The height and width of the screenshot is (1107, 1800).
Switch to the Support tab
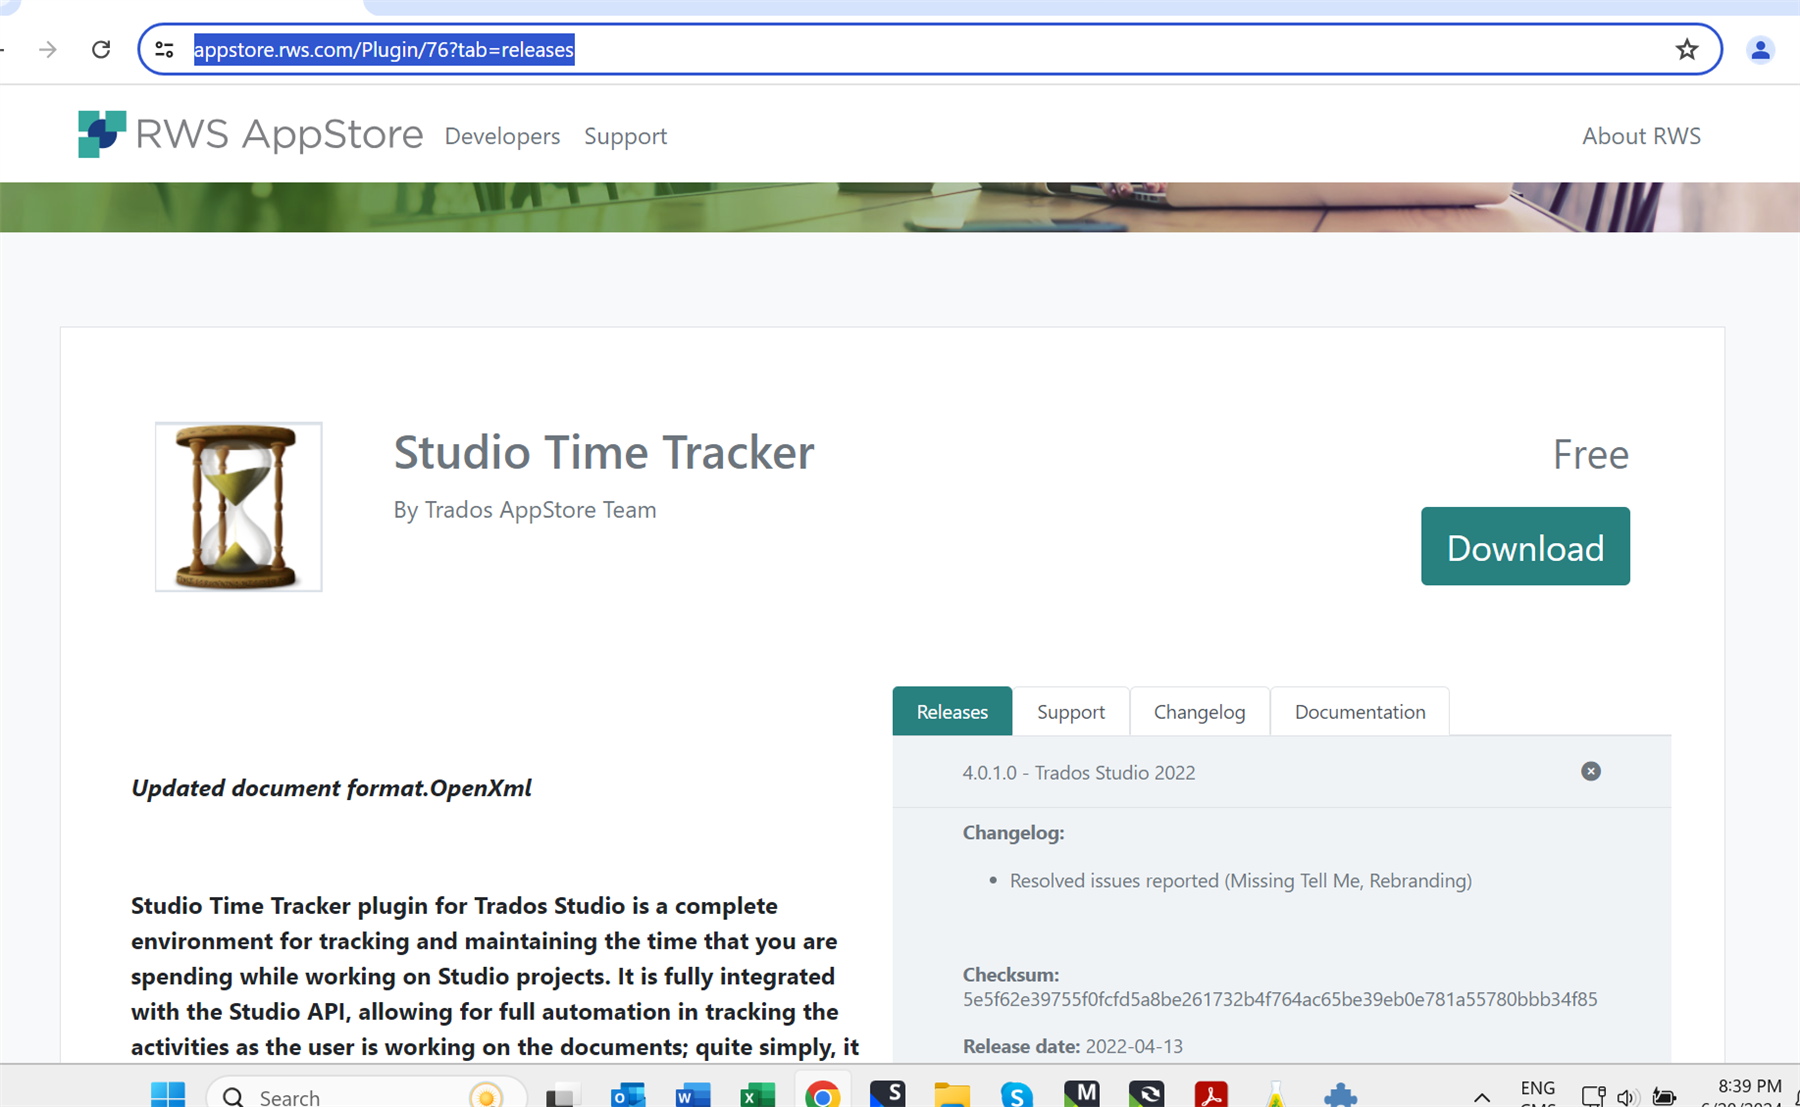1071,711
